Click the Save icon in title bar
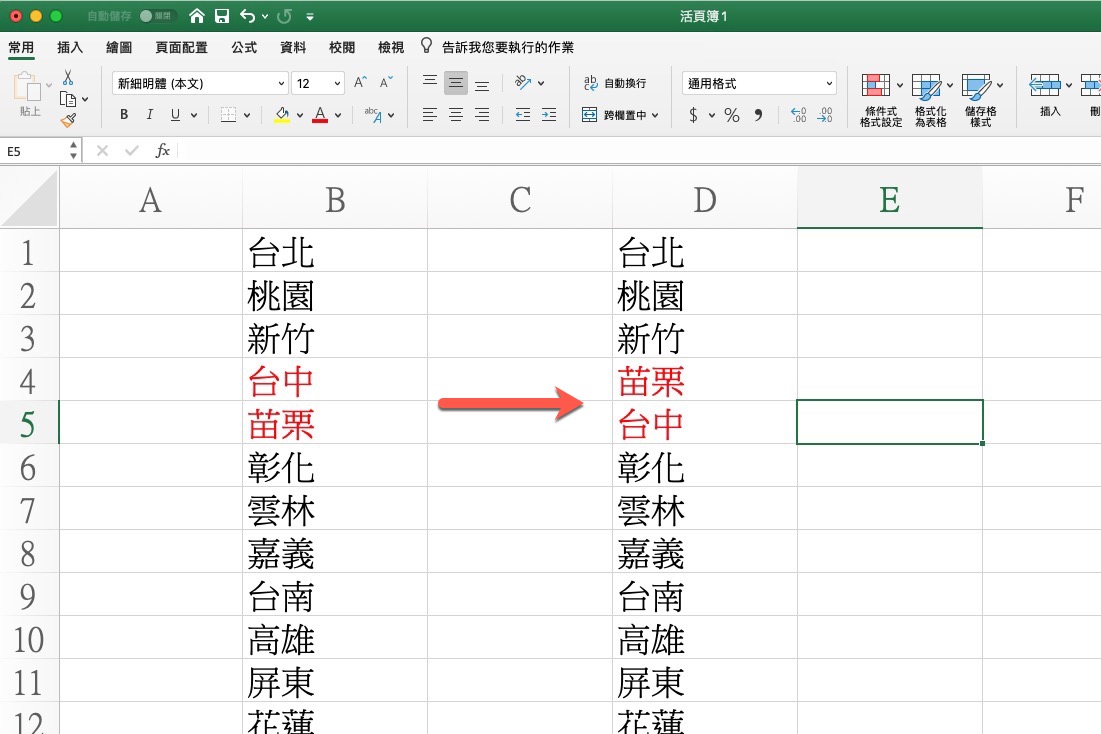 click(221, 16)
